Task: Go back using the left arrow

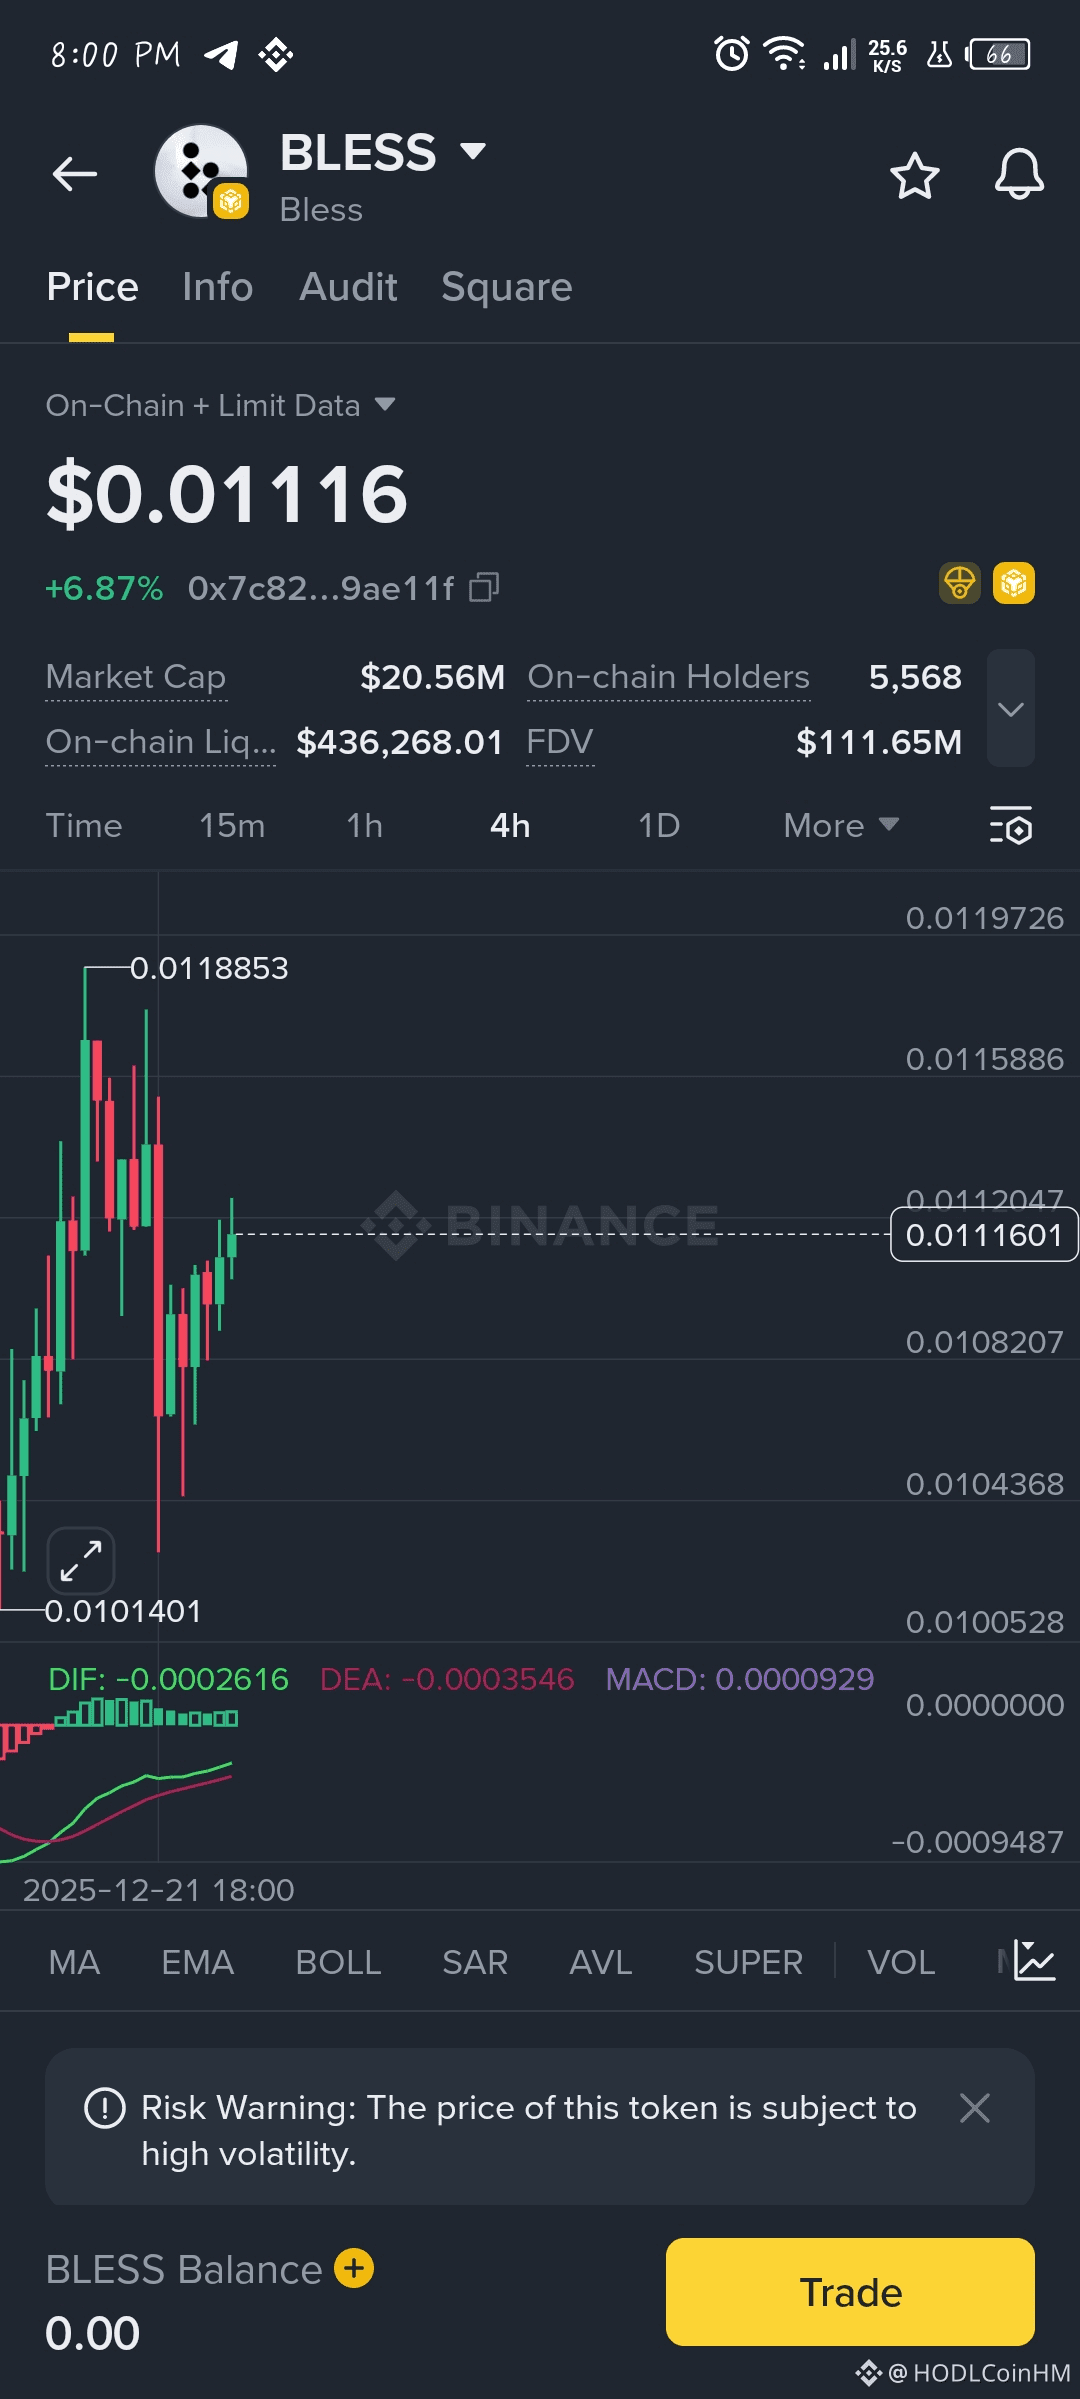Action: click(75, 174)
